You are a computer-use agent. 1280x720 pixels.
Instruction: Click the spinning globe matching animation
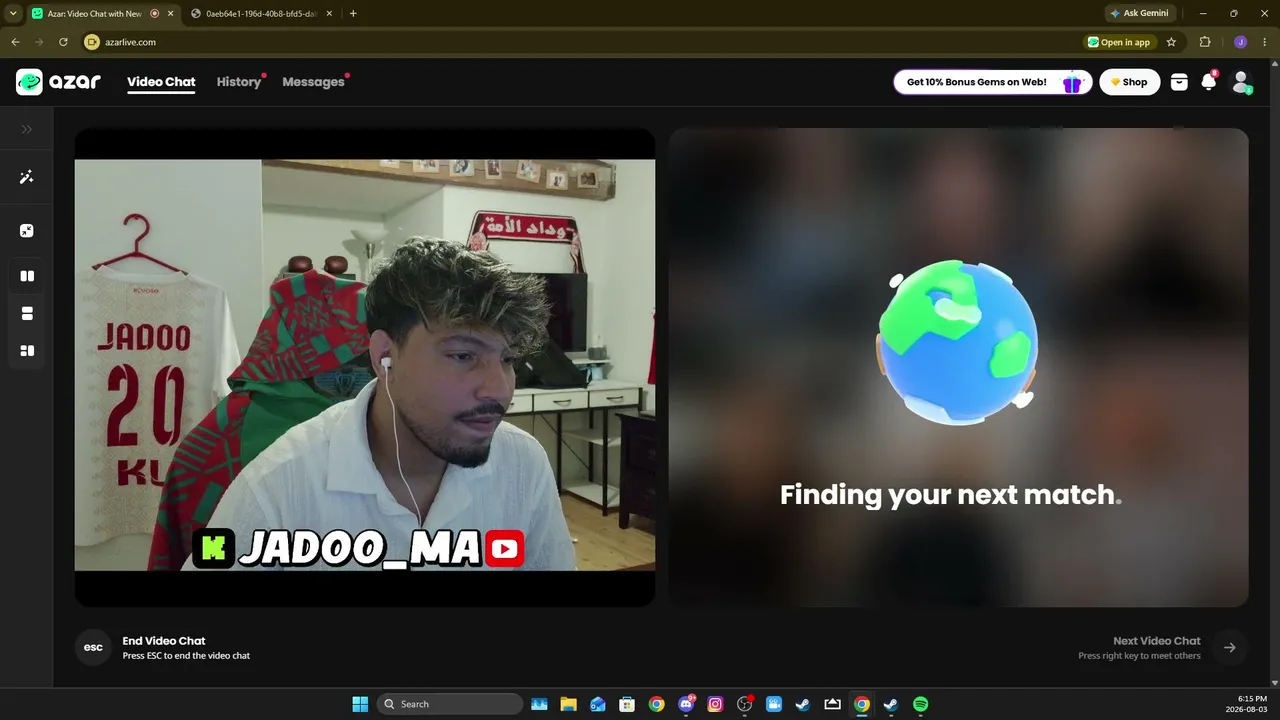957,342
